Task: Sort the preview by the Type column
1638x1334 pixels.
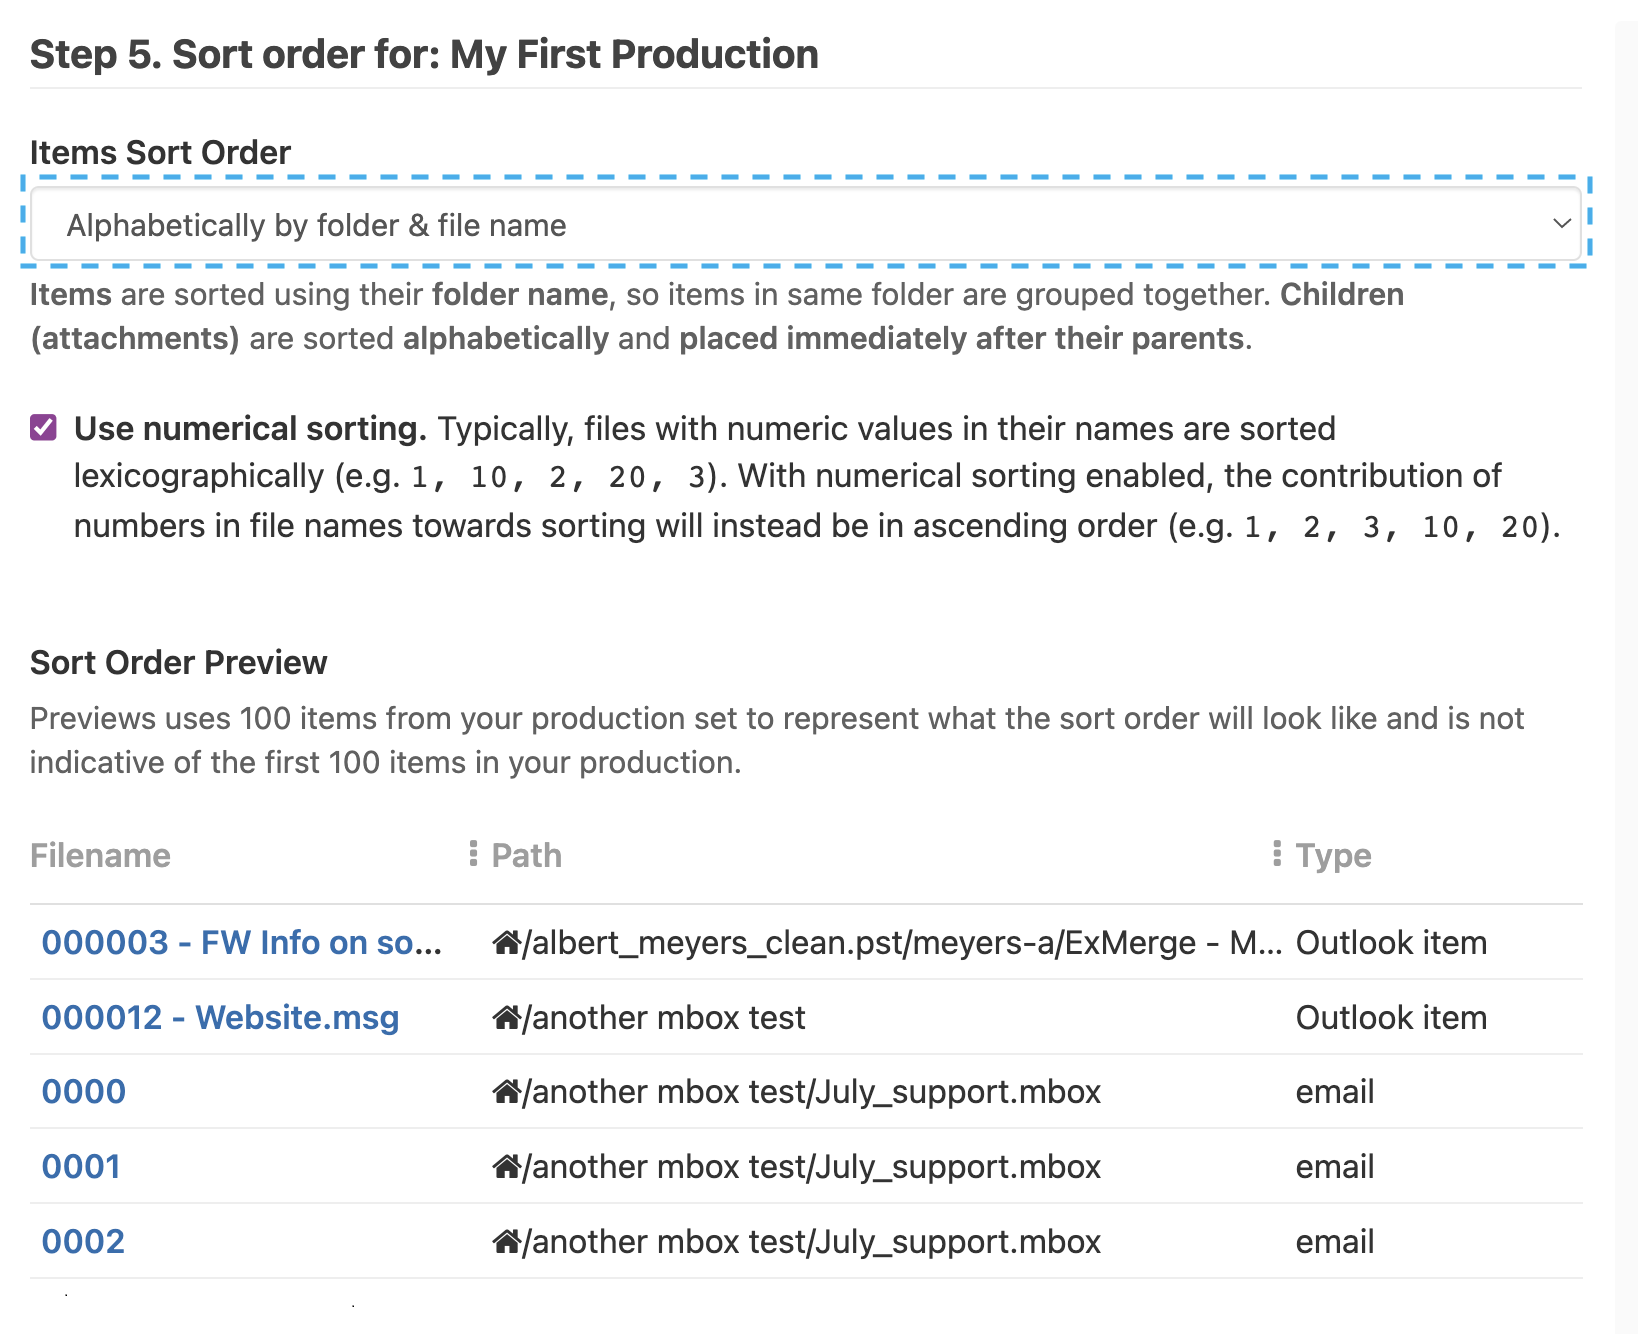Action: (1333, 855)
